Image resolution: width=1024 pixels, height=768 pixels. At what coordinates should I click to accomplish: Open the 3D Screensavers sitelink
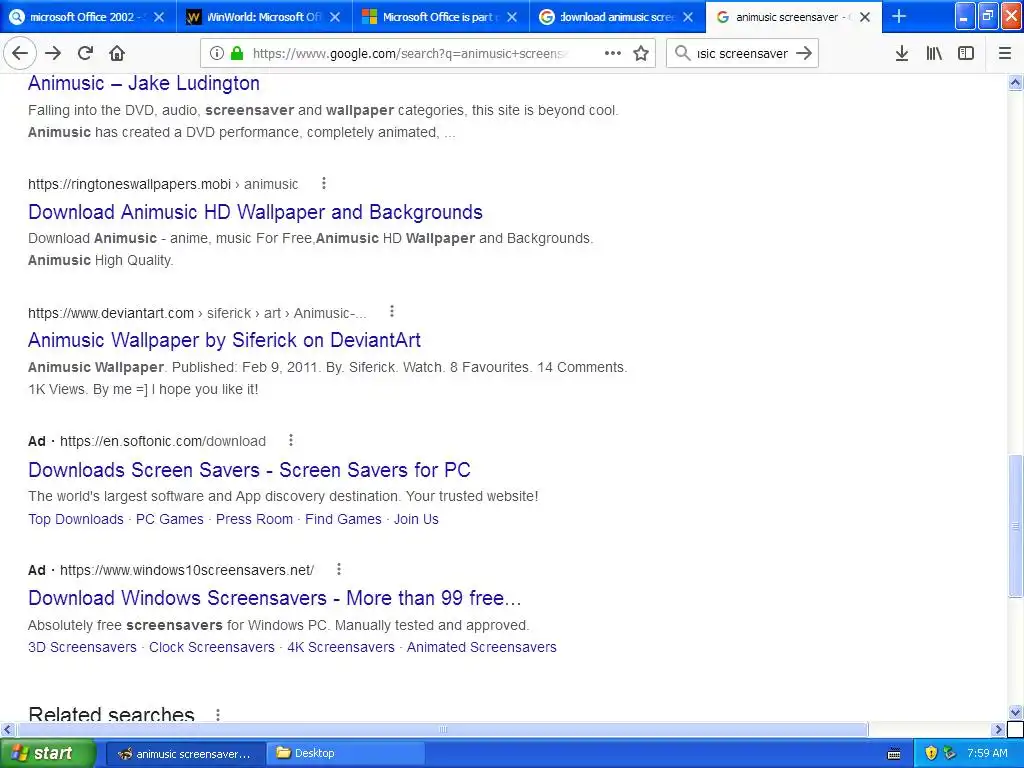tap(82, 647)
